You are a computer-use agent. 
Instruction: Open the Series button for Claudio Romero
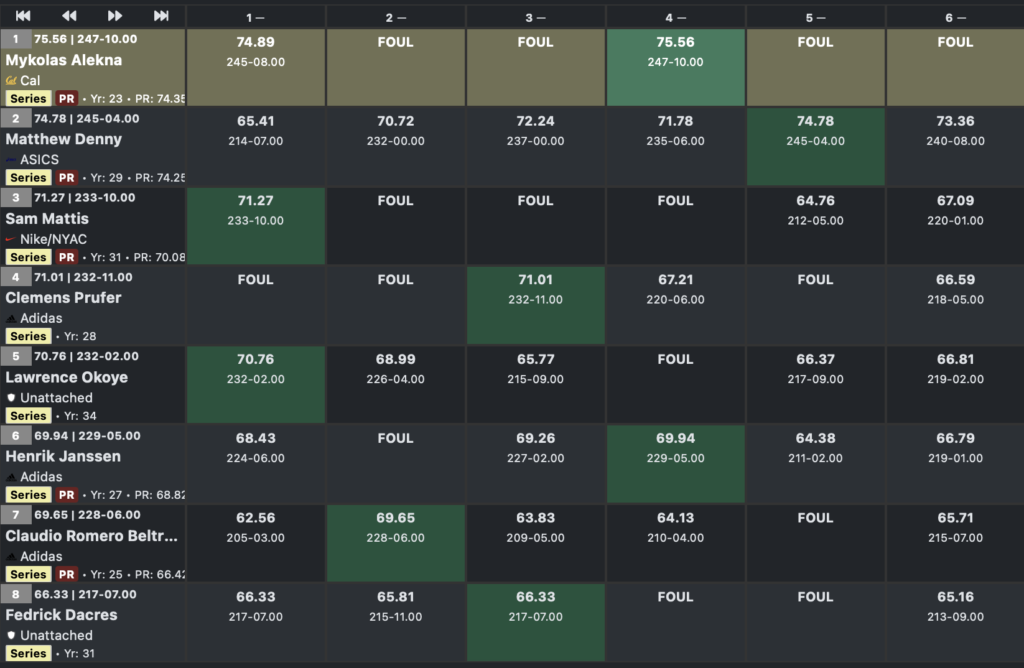pyautogui.click(x=28, y=575)
